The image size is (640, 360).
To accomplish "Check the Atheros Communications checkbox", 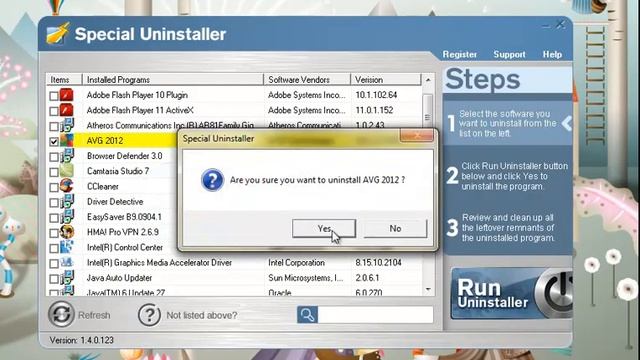I will click(54, 127).
